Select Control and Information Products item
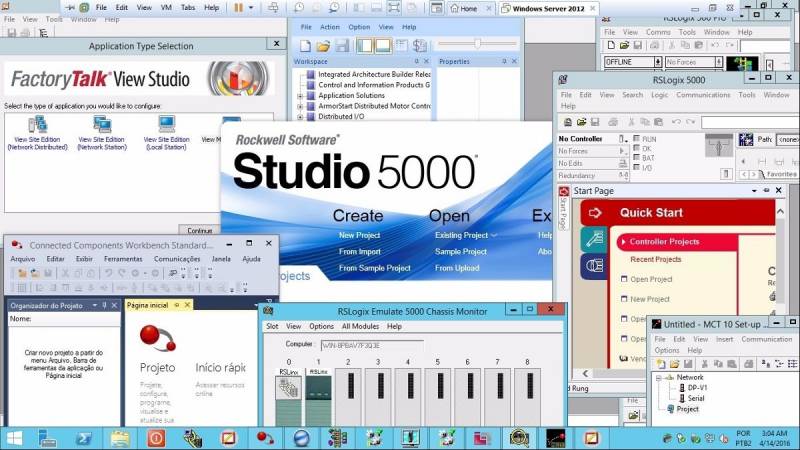Screen dimensions: 800x450 click(x=374, y=85)
